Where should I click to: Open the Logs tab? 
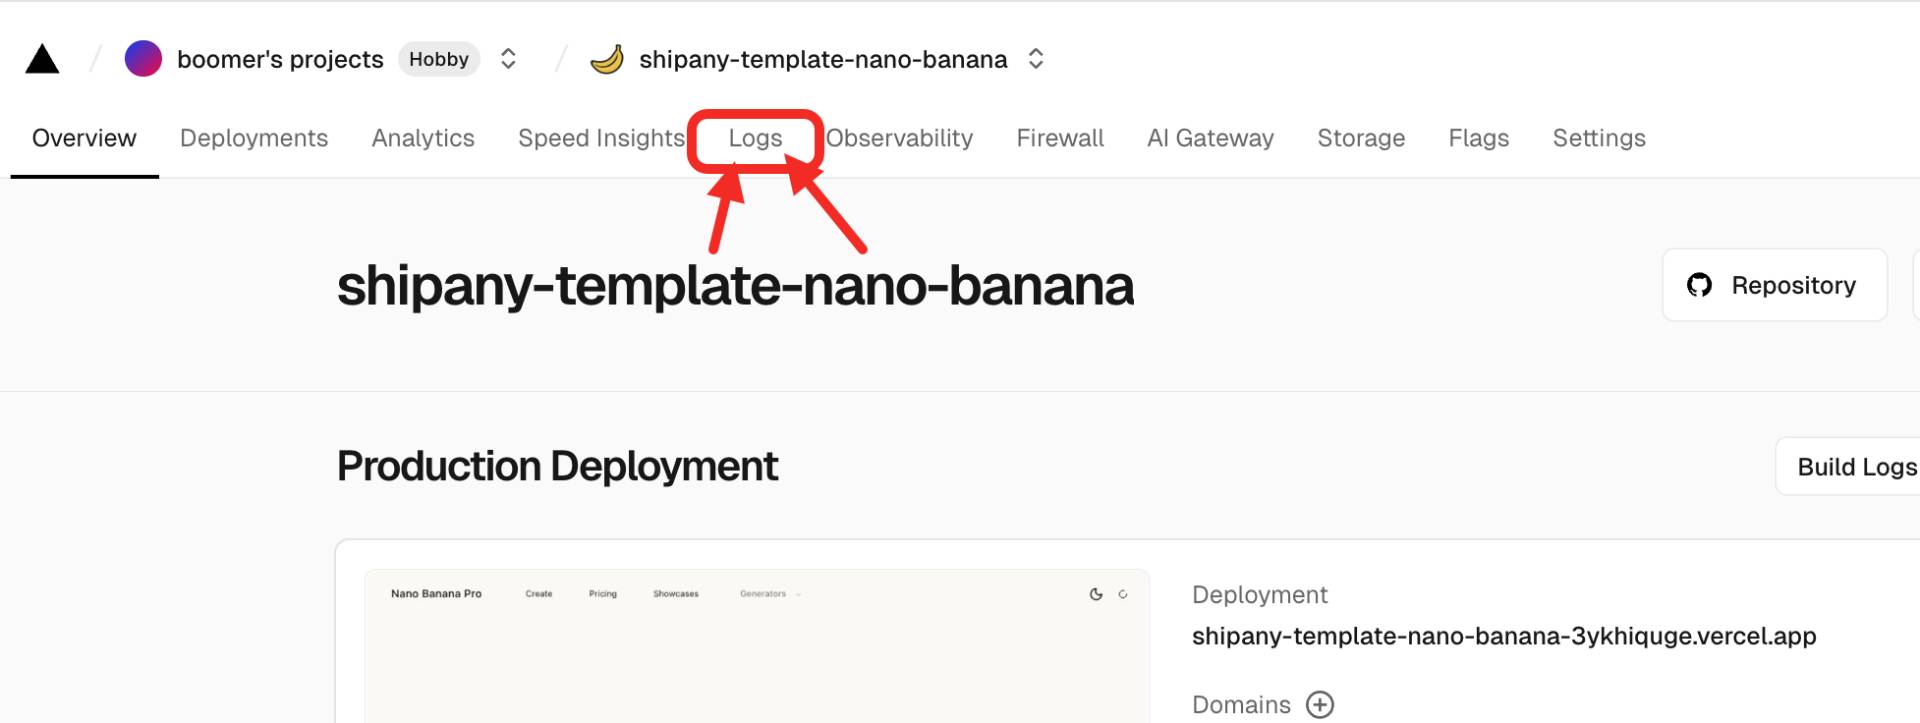(755, 138)
